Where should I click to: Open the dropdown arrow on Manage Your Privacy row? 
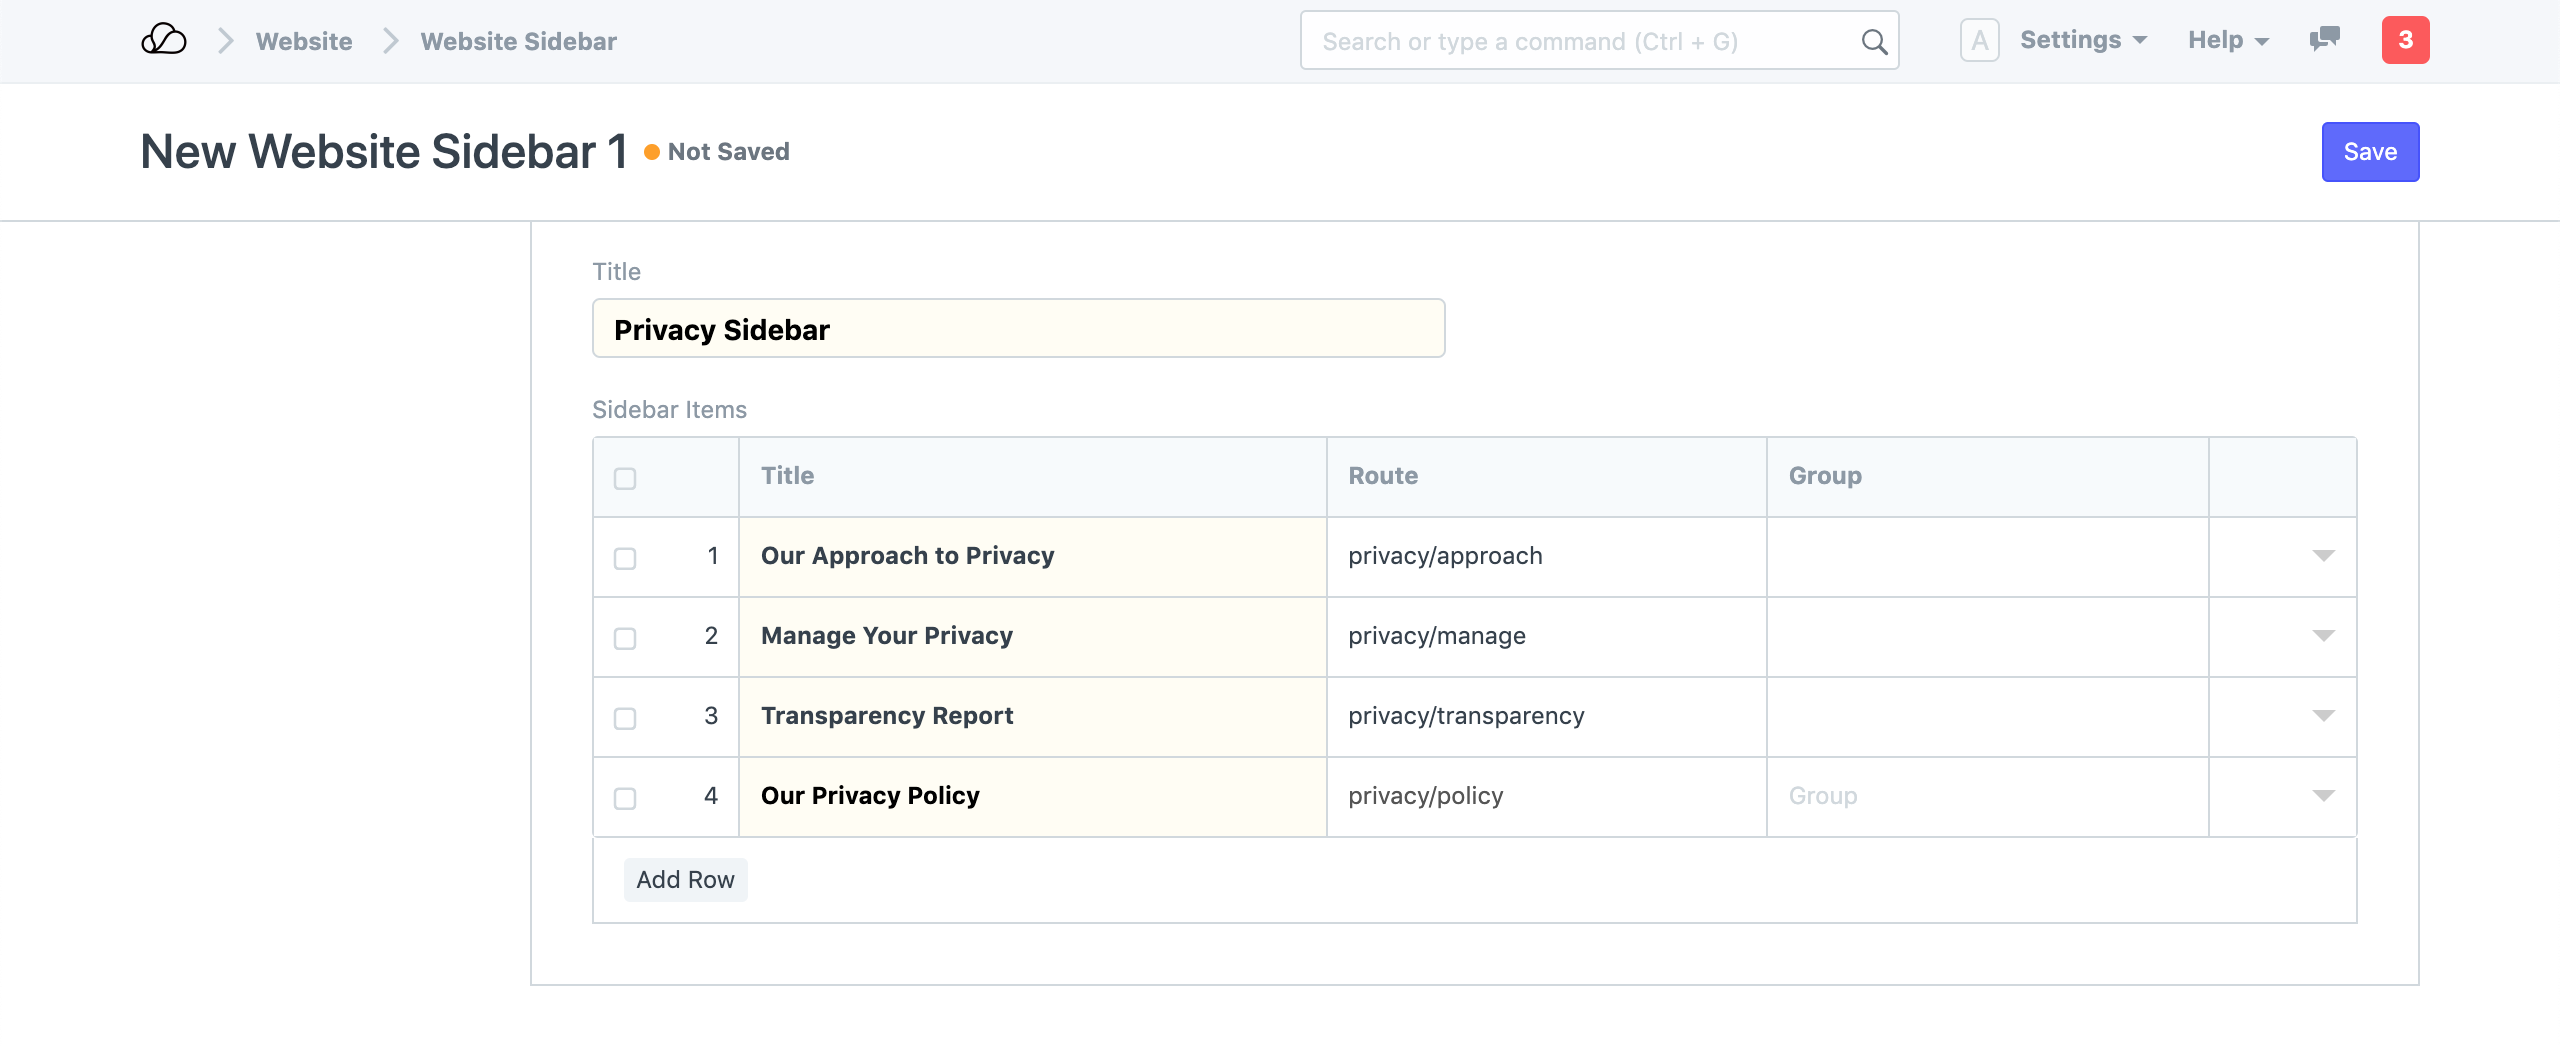point(2323,636)
